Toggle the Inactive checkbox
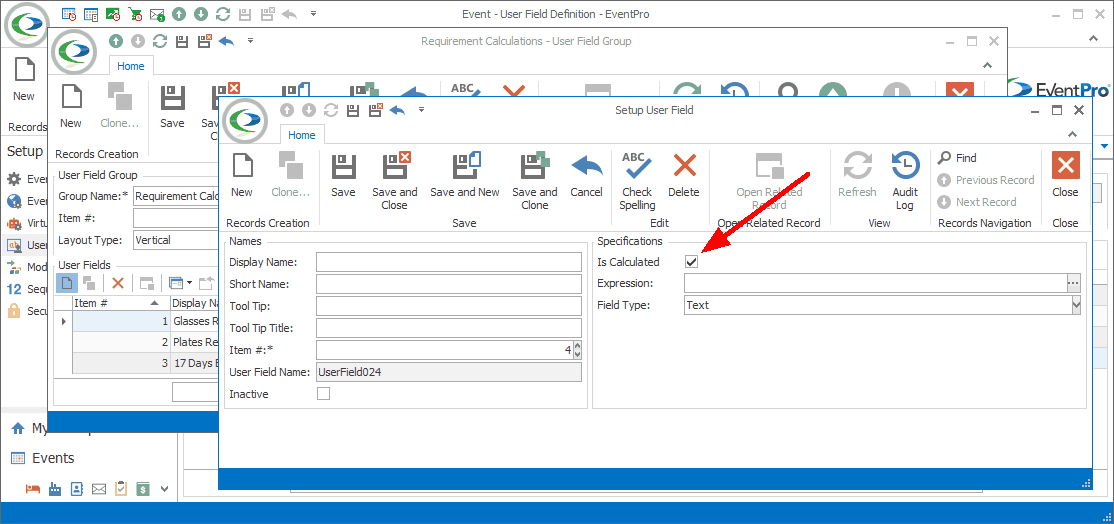The image size is (1114, 524). 323,393
